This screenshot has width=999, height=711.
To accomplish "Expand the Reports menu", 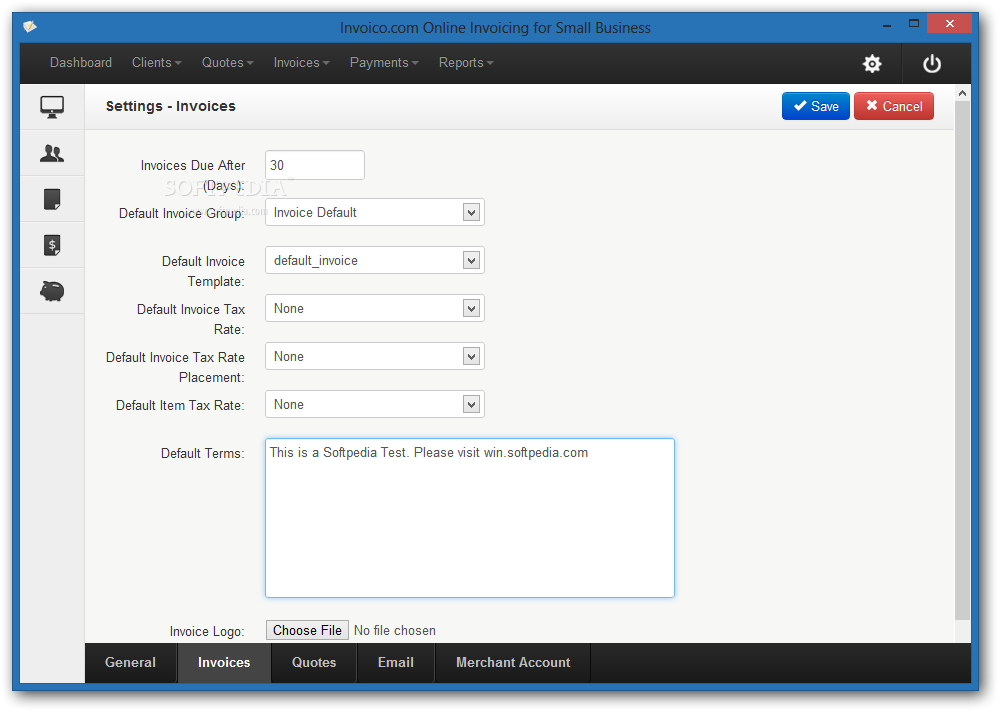I will [466, 62].
